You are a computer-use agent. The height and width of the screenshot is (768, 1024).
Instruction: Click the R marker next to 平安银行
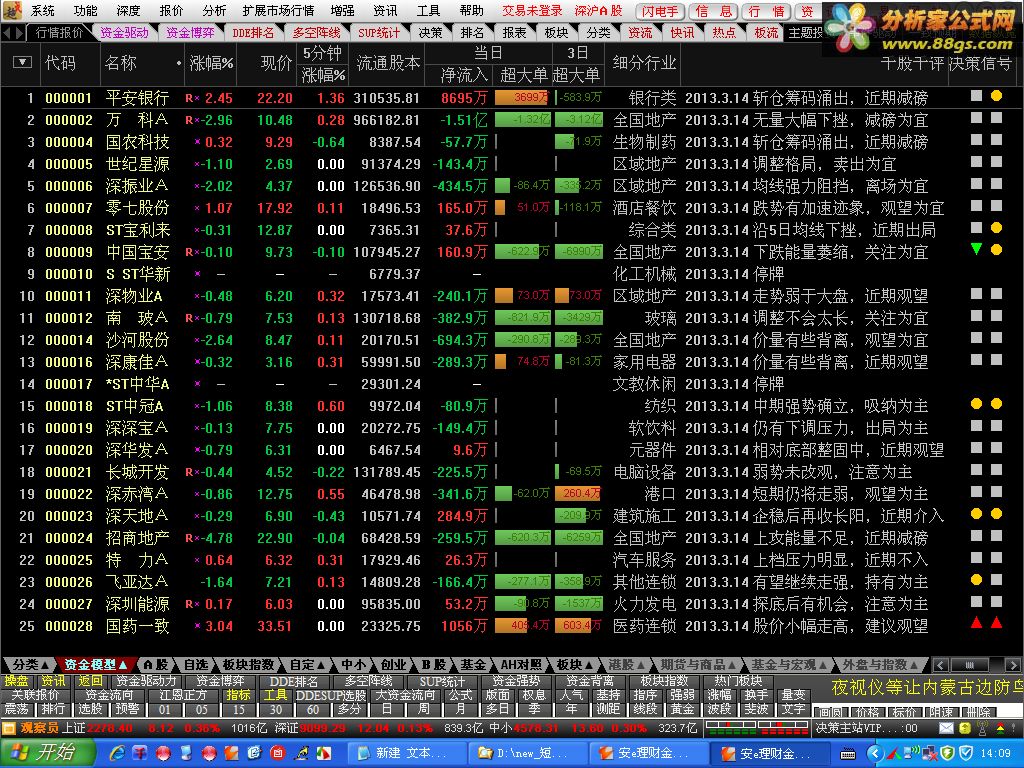click(189, 98)
